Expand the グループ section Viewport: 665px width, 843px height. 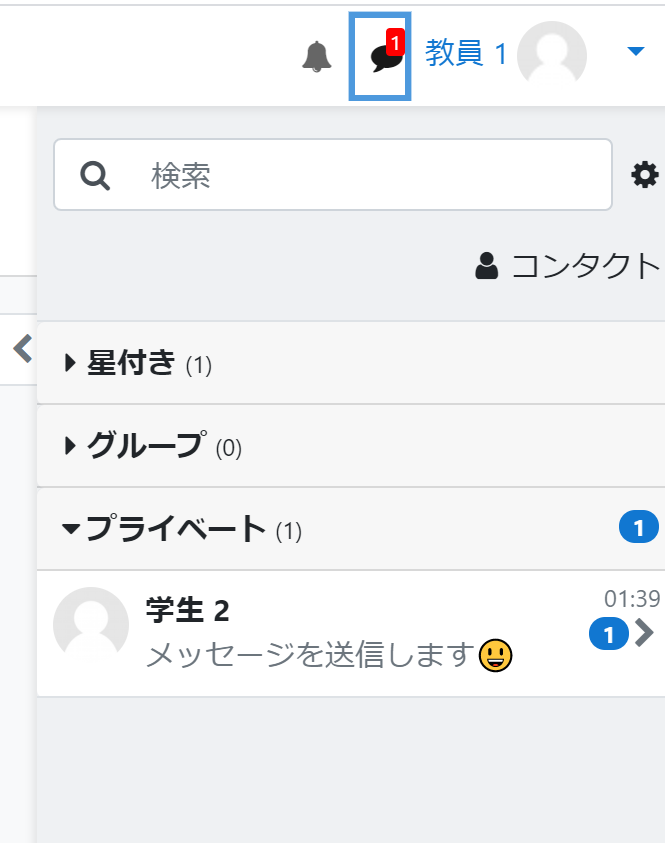[153, 446]
